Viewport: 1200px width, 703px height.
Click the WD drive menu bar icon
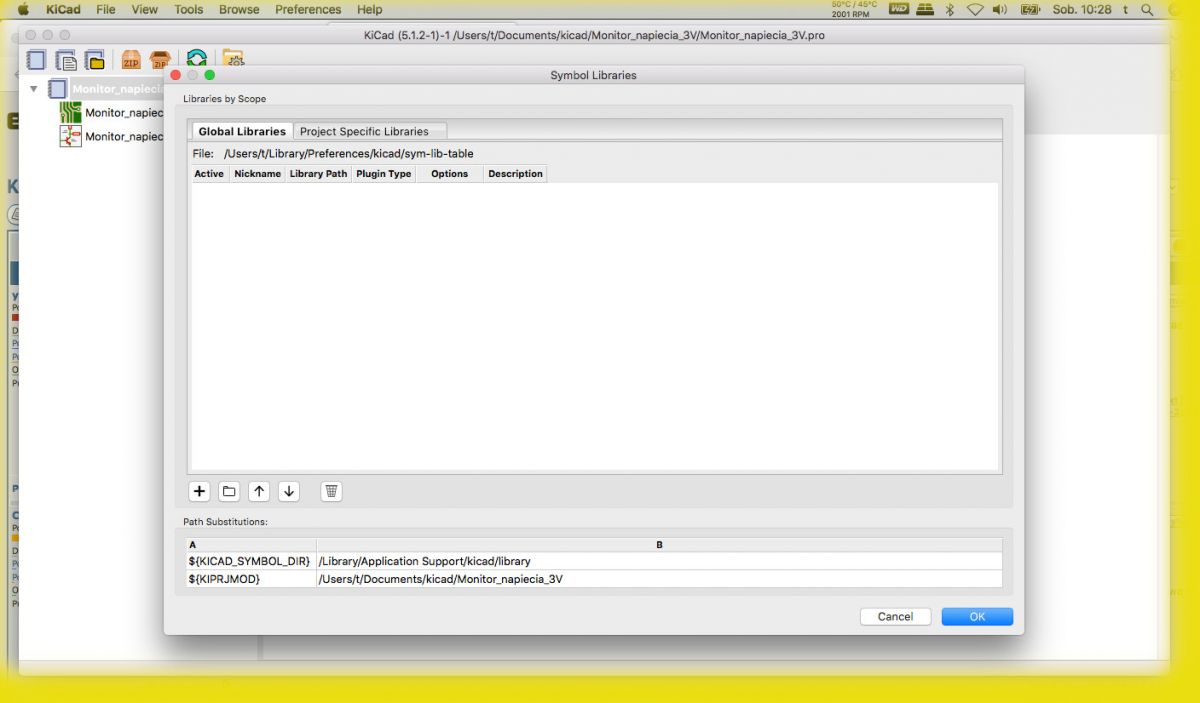click(x=897, y=9)
